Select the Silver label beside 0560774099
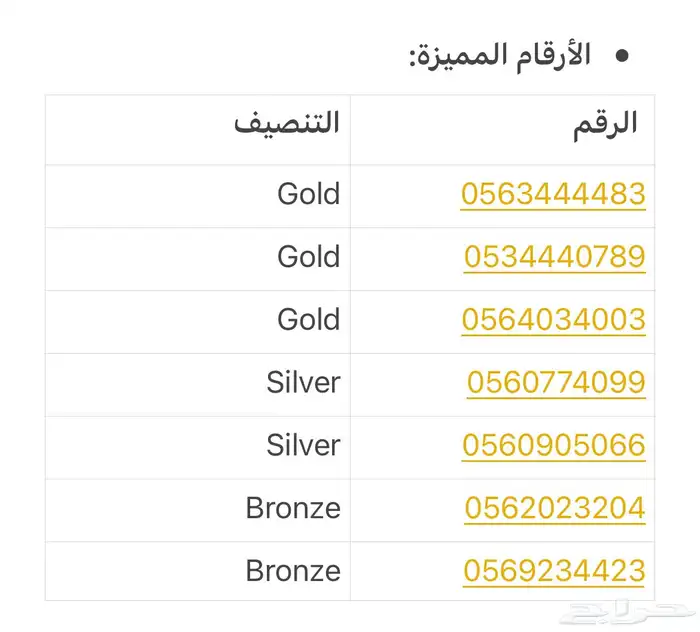Image resolution: width=700 pixels, height=632 pixels. coord(303,382)
